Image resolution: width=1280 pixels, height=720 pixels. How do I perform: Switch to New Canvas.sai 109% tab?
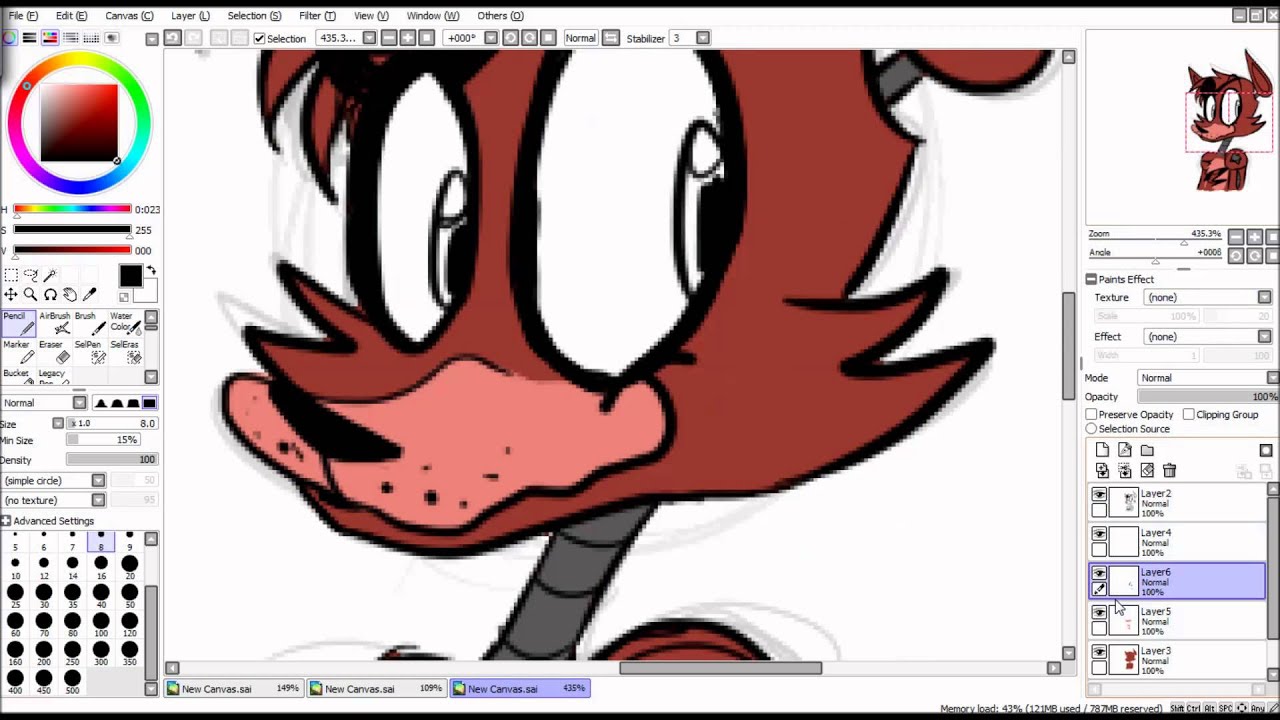[376, 688]
